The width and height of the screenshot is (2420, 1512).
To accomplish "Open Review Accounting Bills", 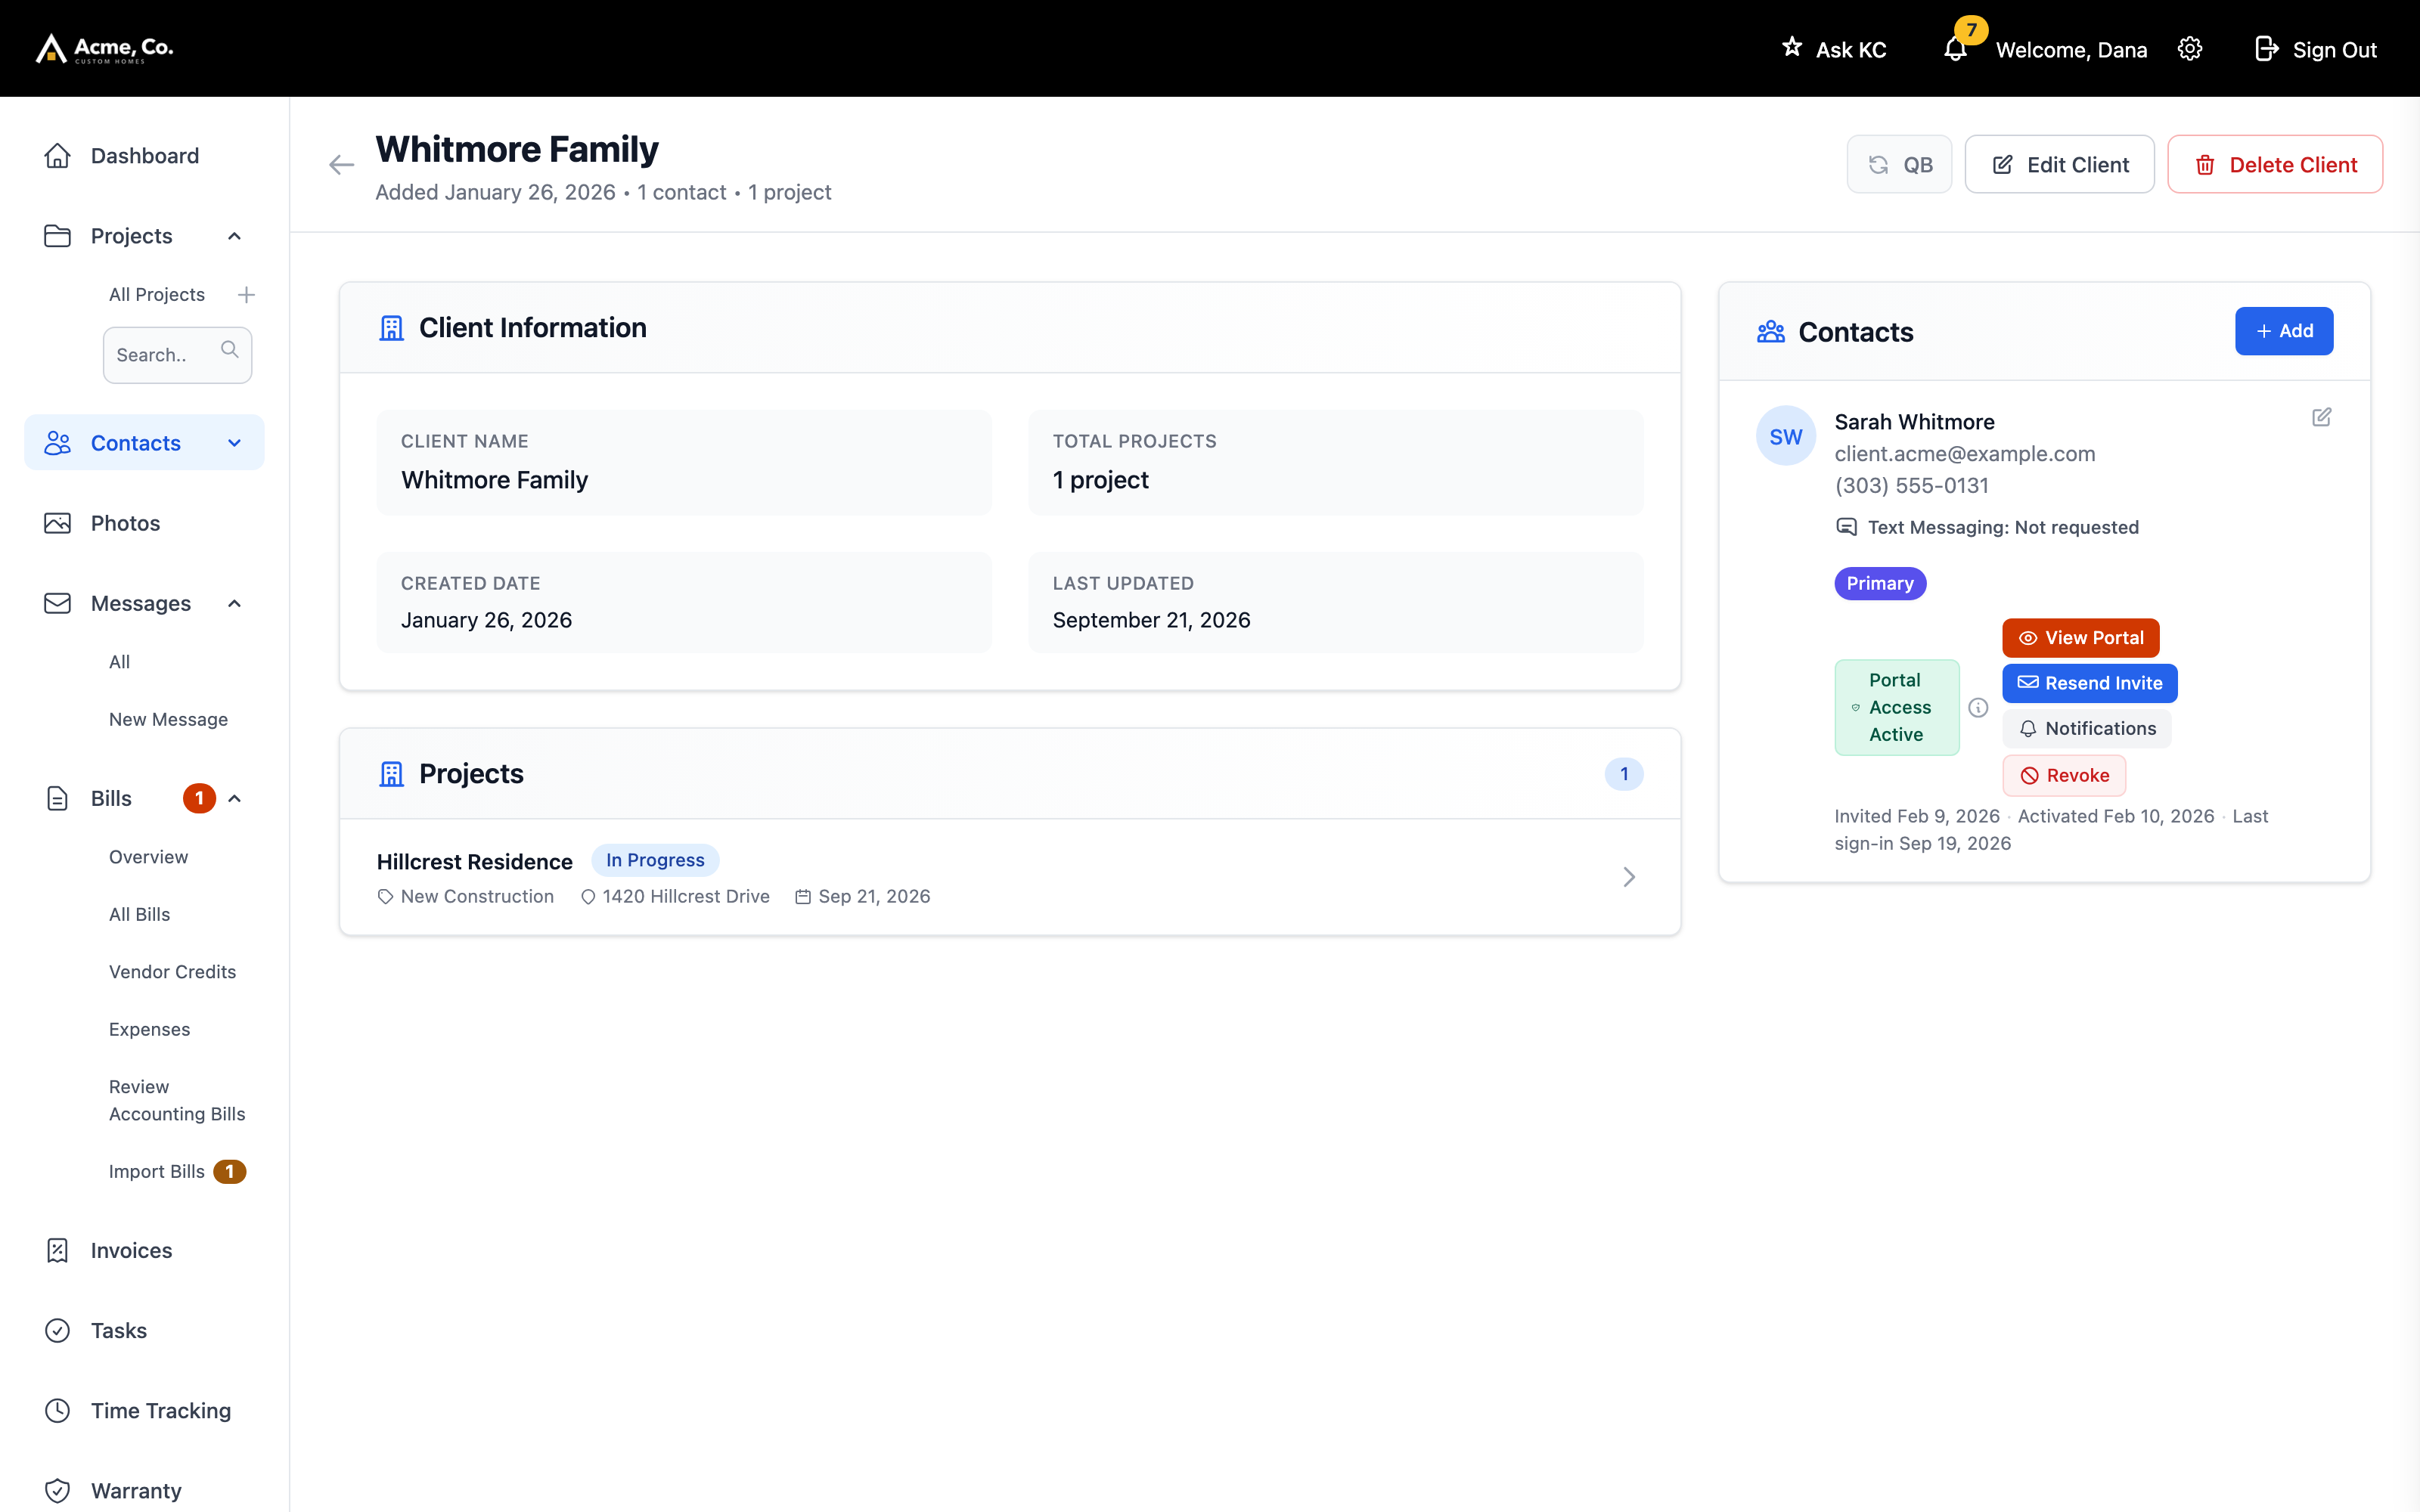I will coord(177,1100).
